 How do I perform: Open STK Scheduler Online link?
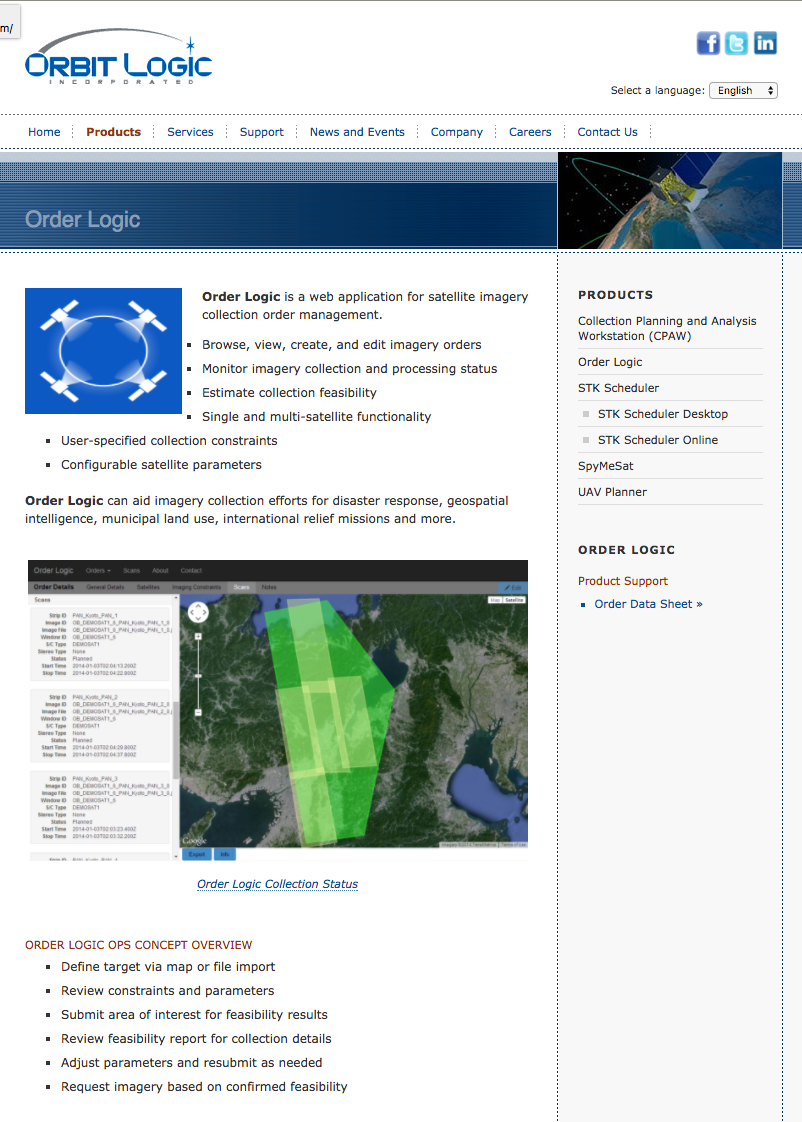(x=657, y=440)
